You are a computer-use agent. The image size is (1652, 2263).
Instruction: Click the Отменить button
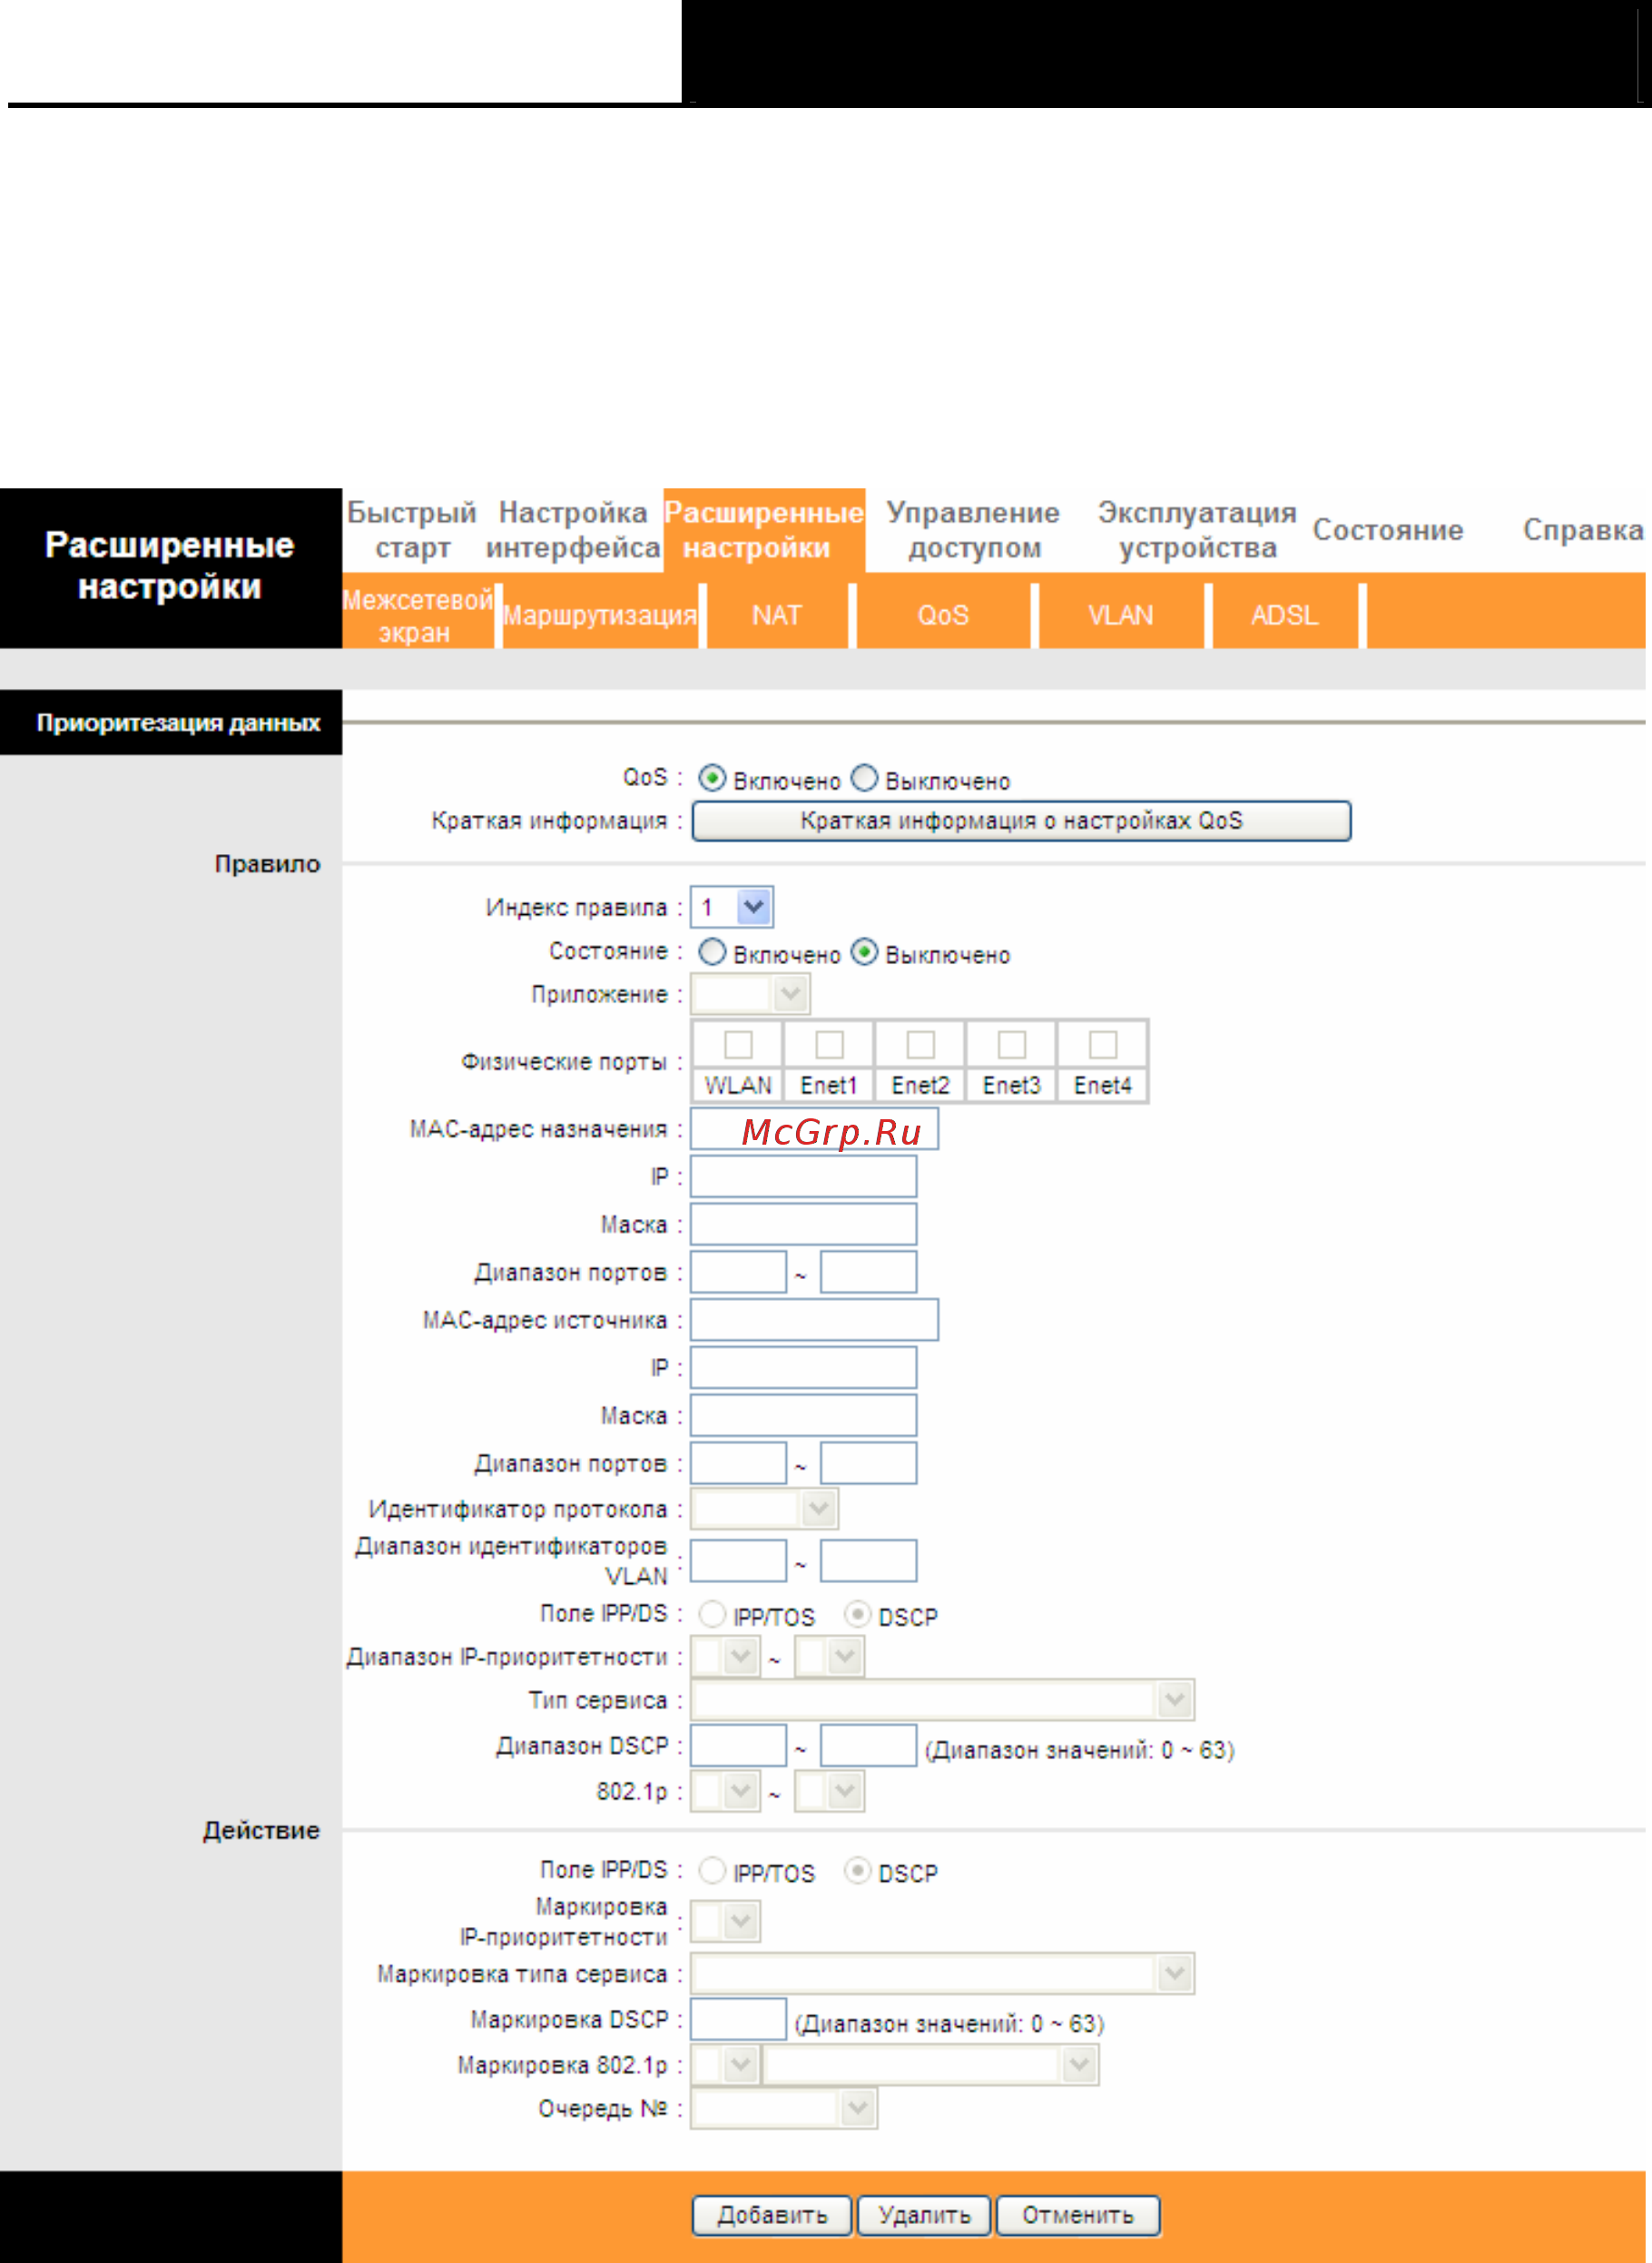(x=1078, y=2215)
